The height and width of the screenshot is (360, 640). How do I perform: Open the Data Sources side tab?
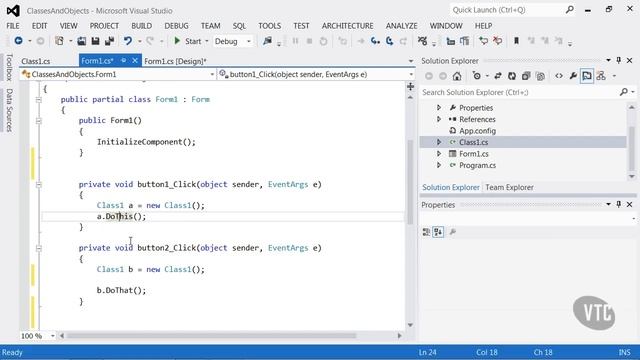click(x=9, y=110)
